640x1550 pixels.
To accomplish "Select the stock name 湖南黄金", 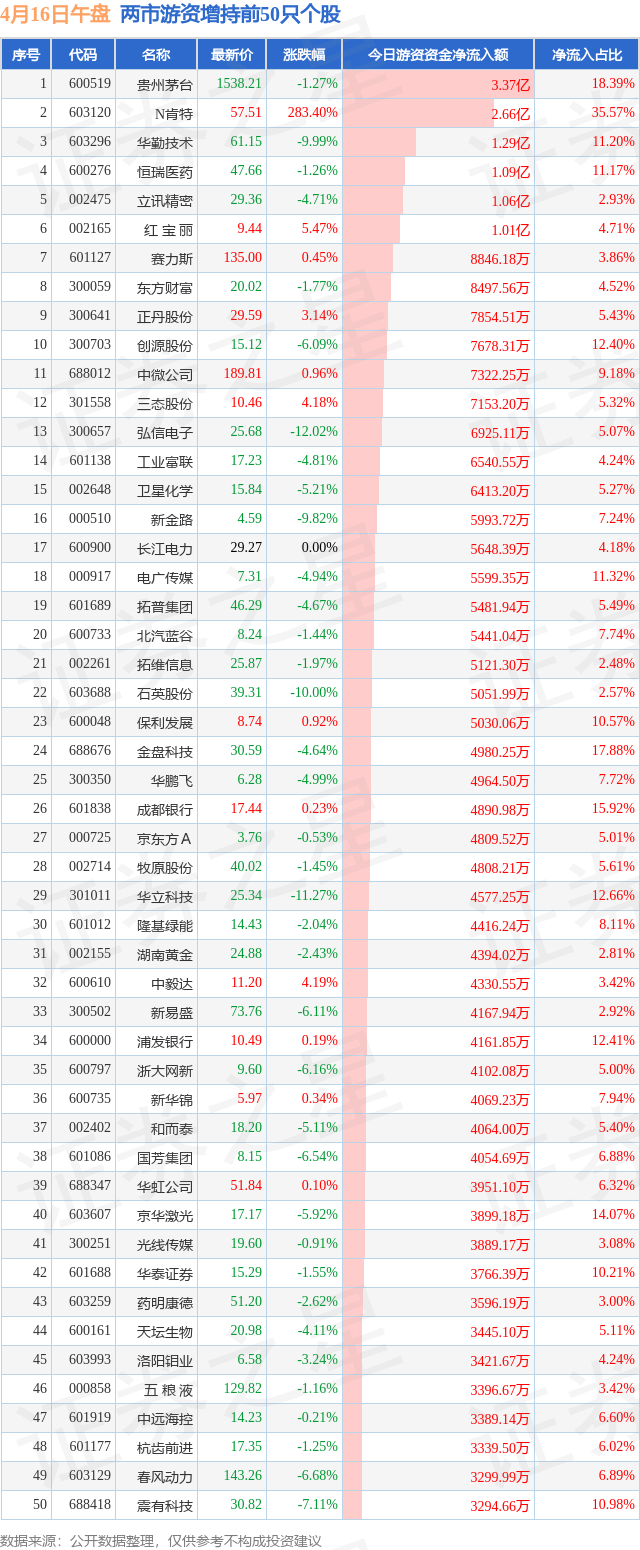I will 165,954.
